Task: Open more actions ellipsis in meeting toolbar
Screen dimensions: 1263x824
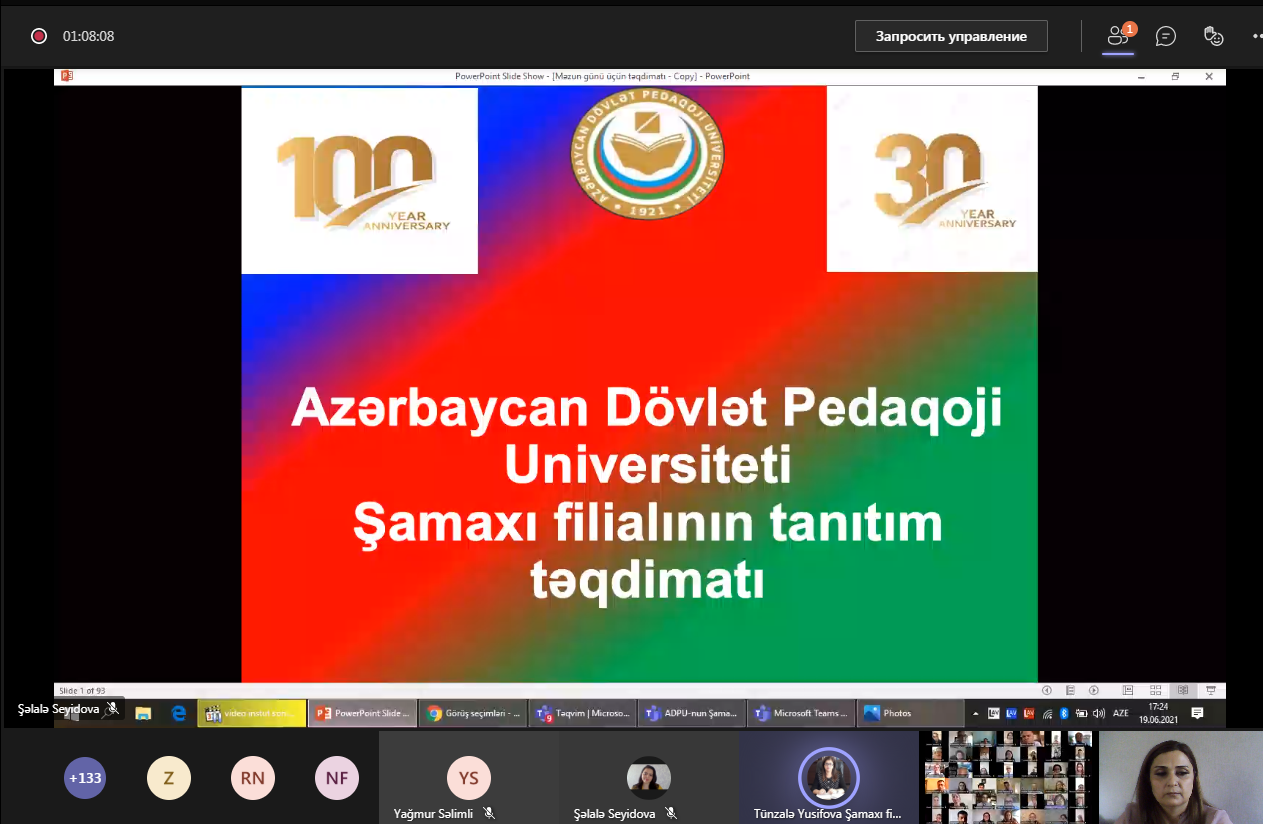Action: click(1256, 36)
